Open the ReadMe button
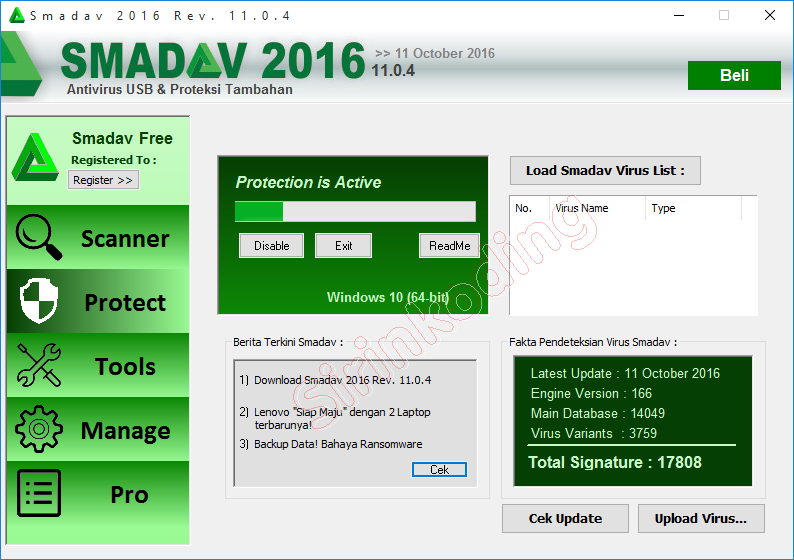 click(x=449, y=246)
